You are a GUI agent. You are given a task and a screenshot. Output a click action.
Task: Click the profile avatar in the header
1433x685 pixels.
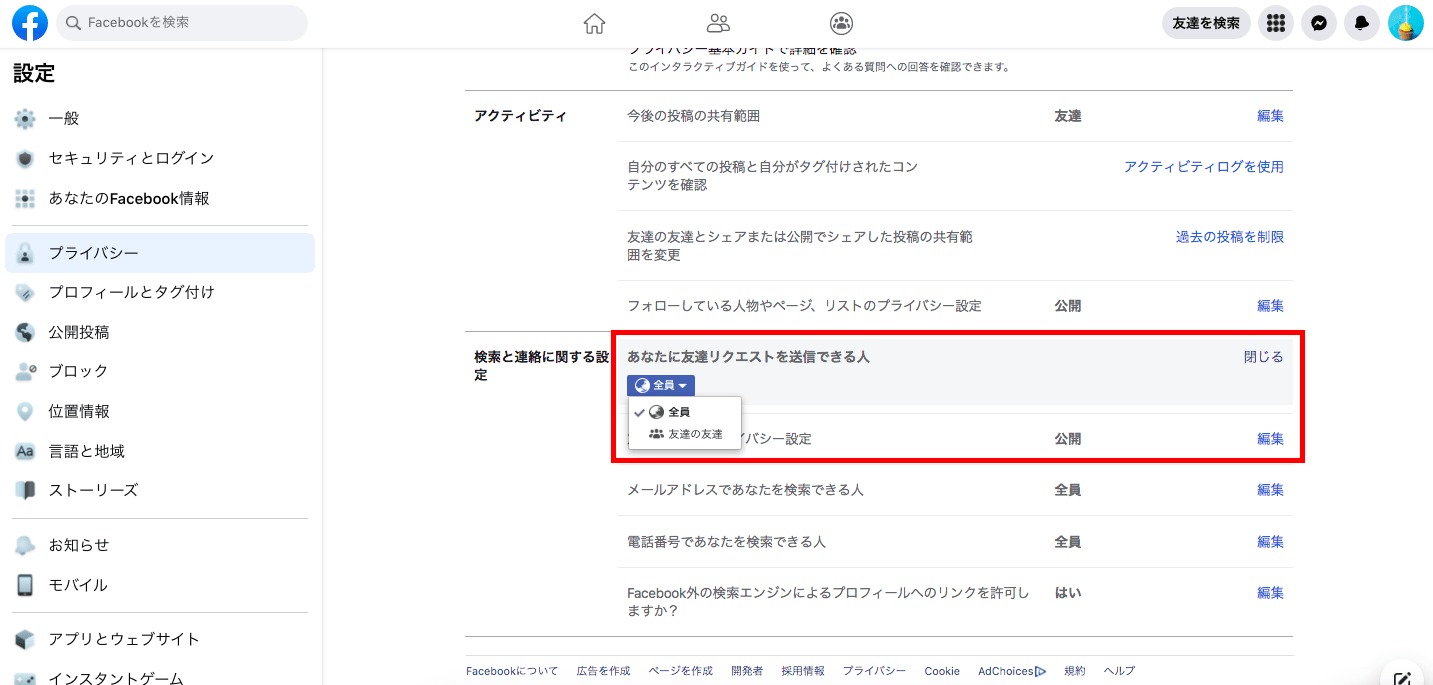pos(1406,23)
